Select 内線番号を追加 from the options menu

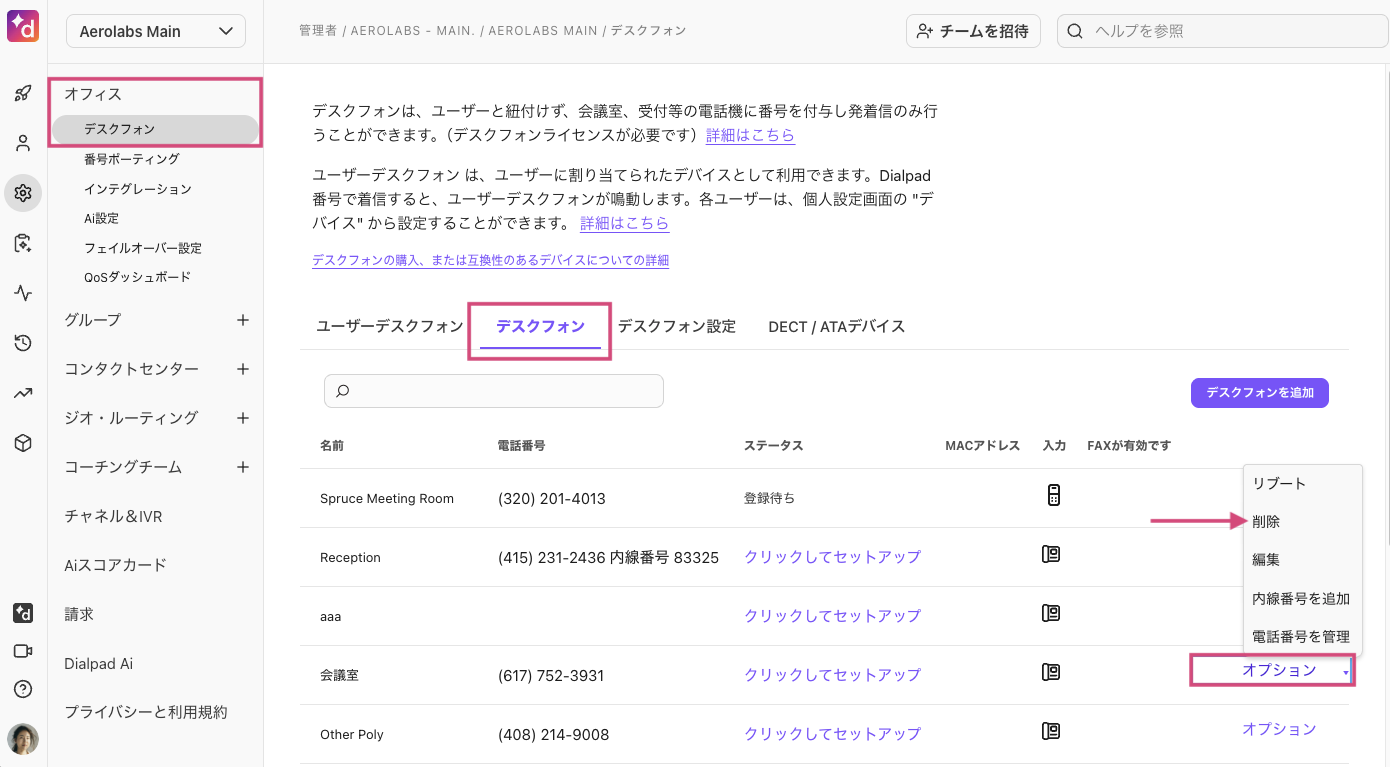(1303, 598)
